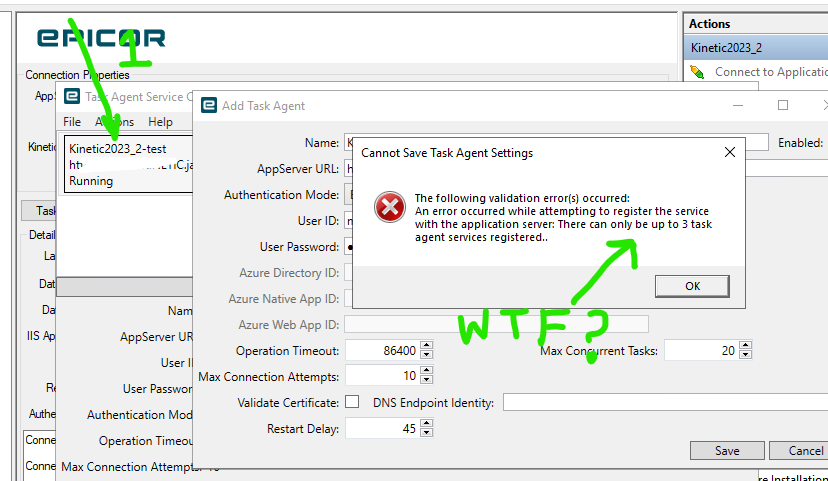Decrease Max Connection Attempts value

point(427,380)
